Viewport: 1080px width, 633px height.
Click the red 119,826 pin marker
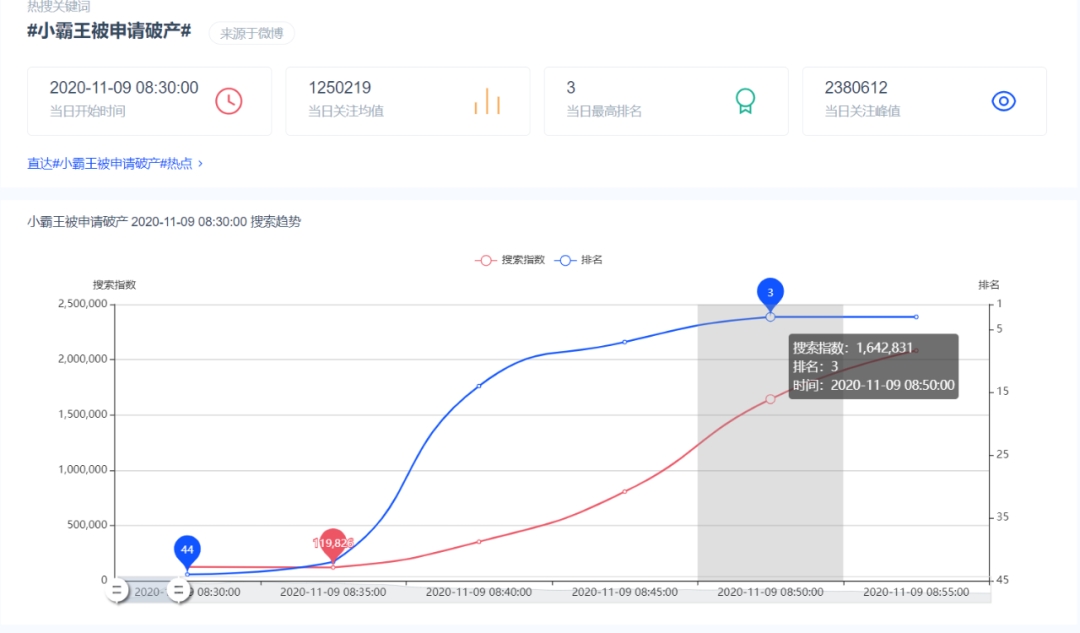click(x=333, y=543)
